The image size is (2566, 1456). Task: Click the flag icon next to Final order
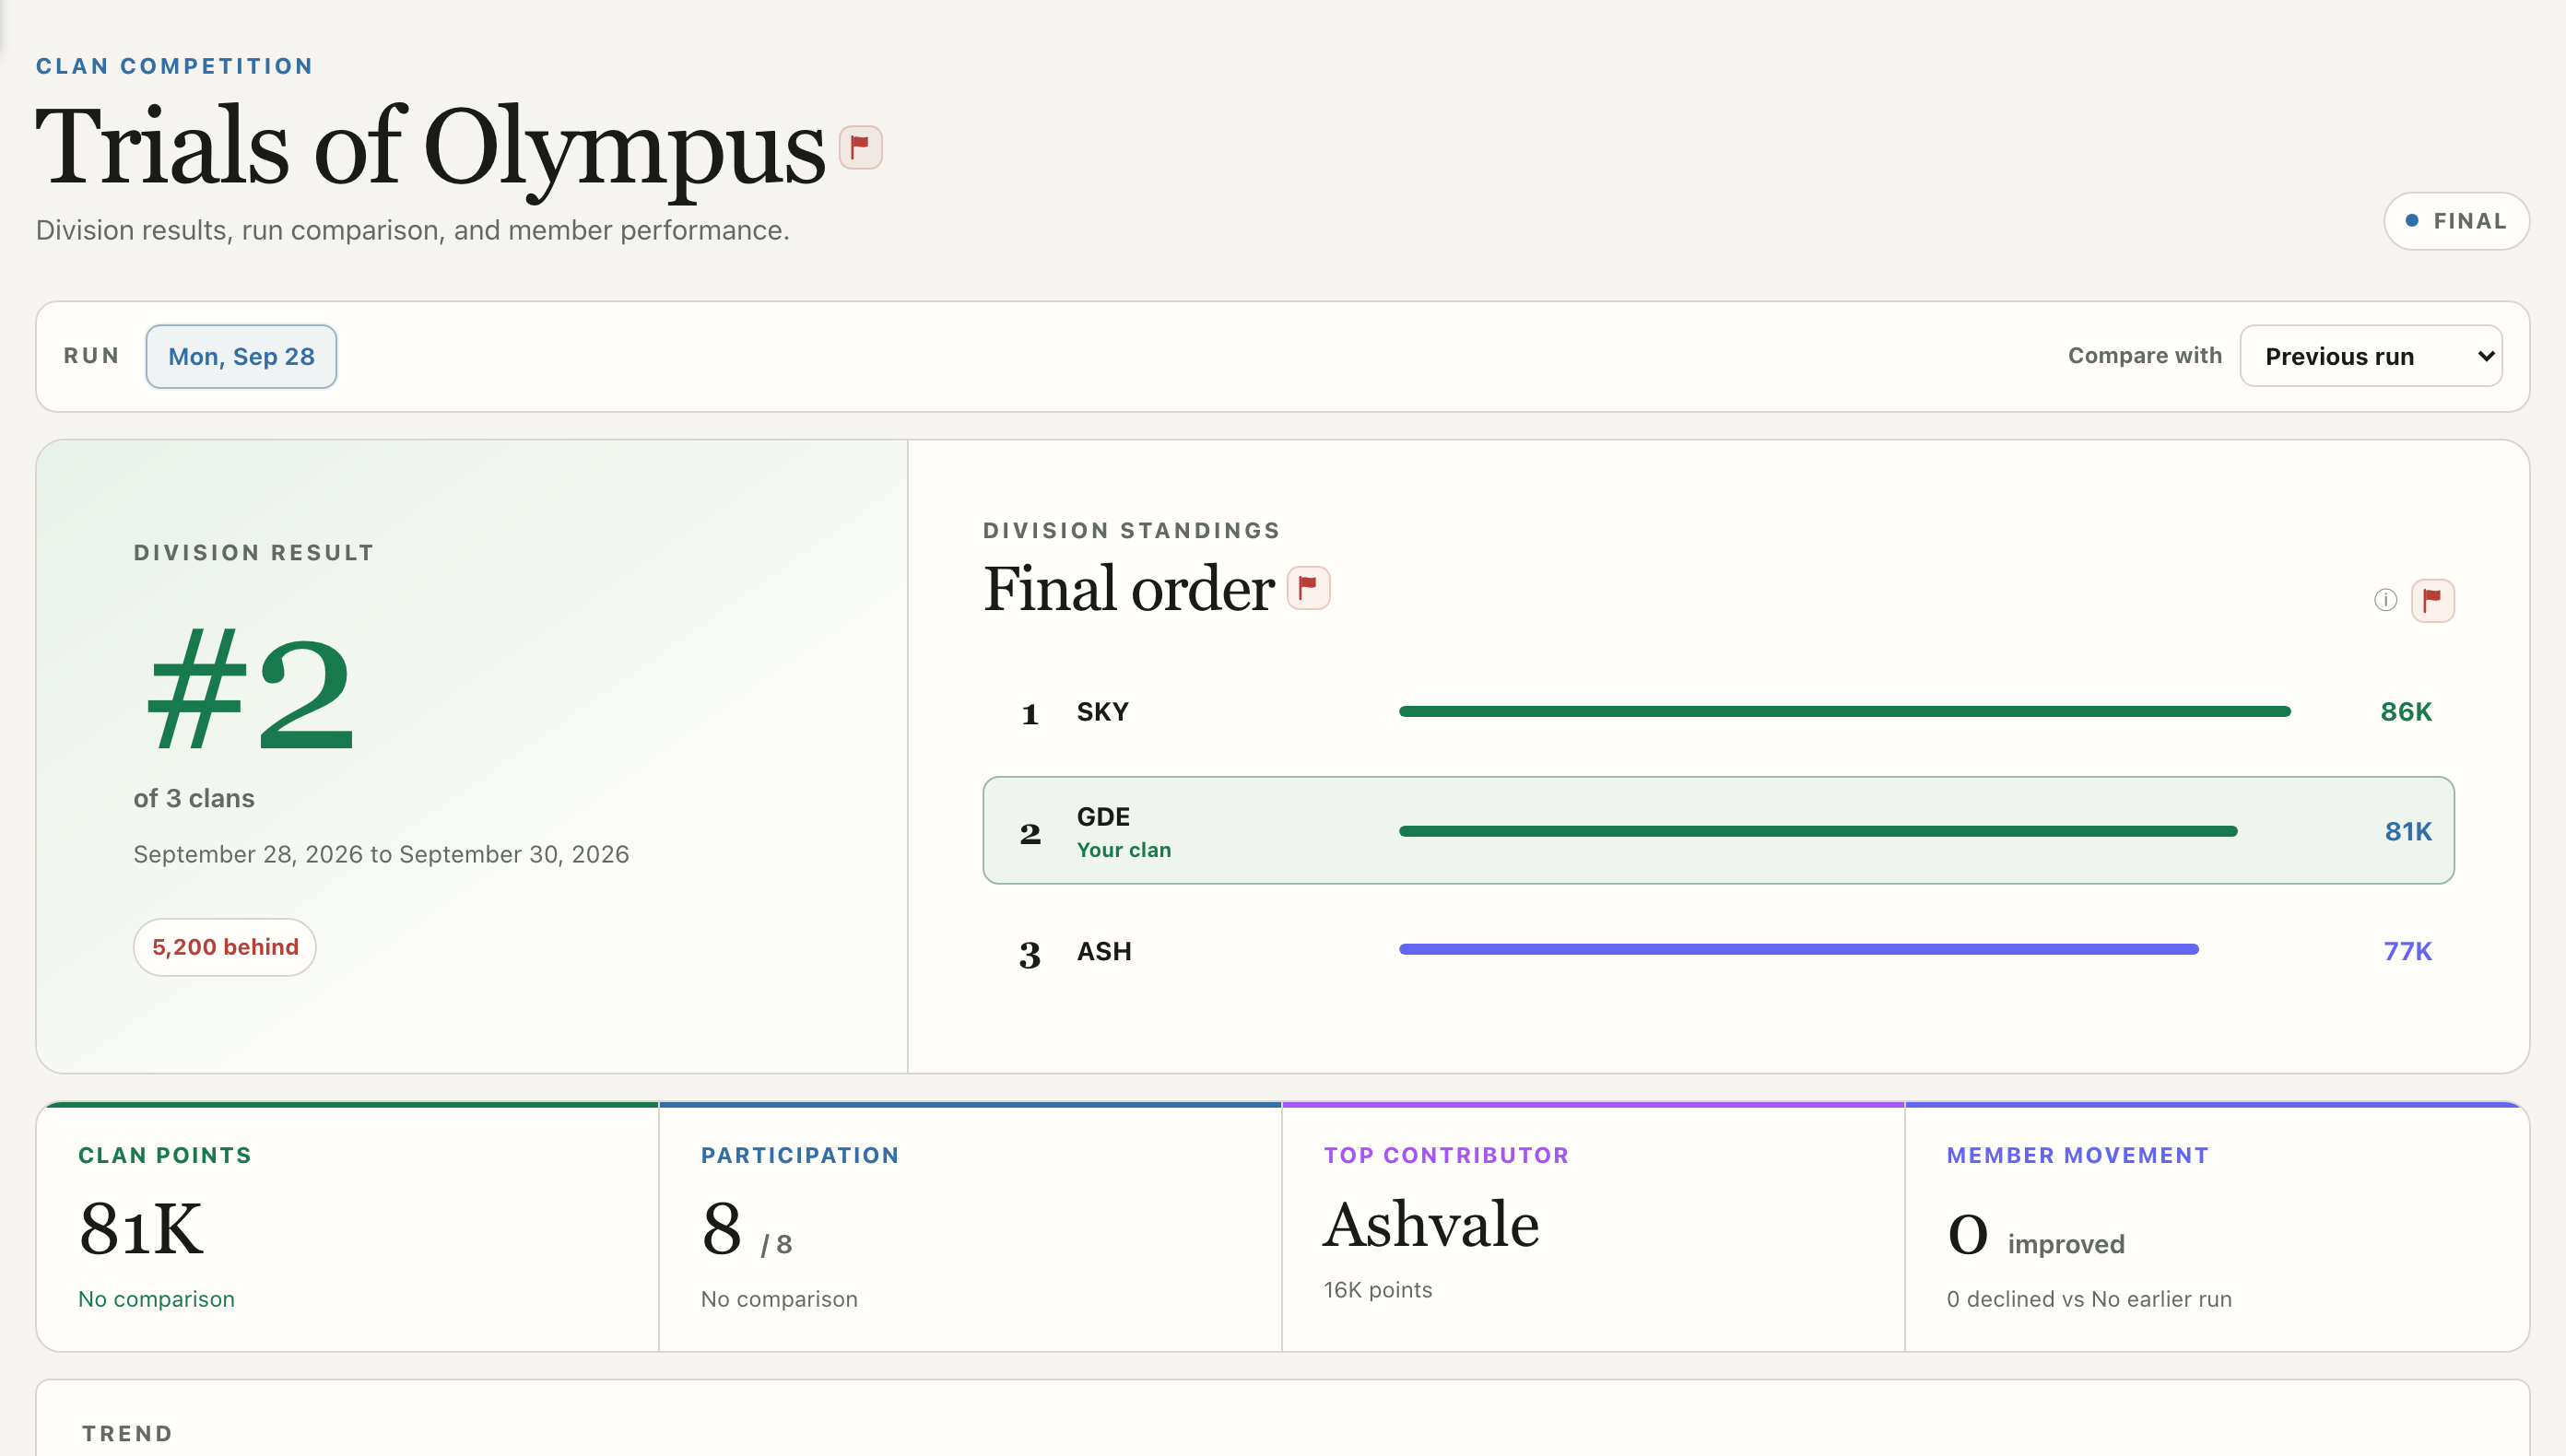tap(1308, 588)
